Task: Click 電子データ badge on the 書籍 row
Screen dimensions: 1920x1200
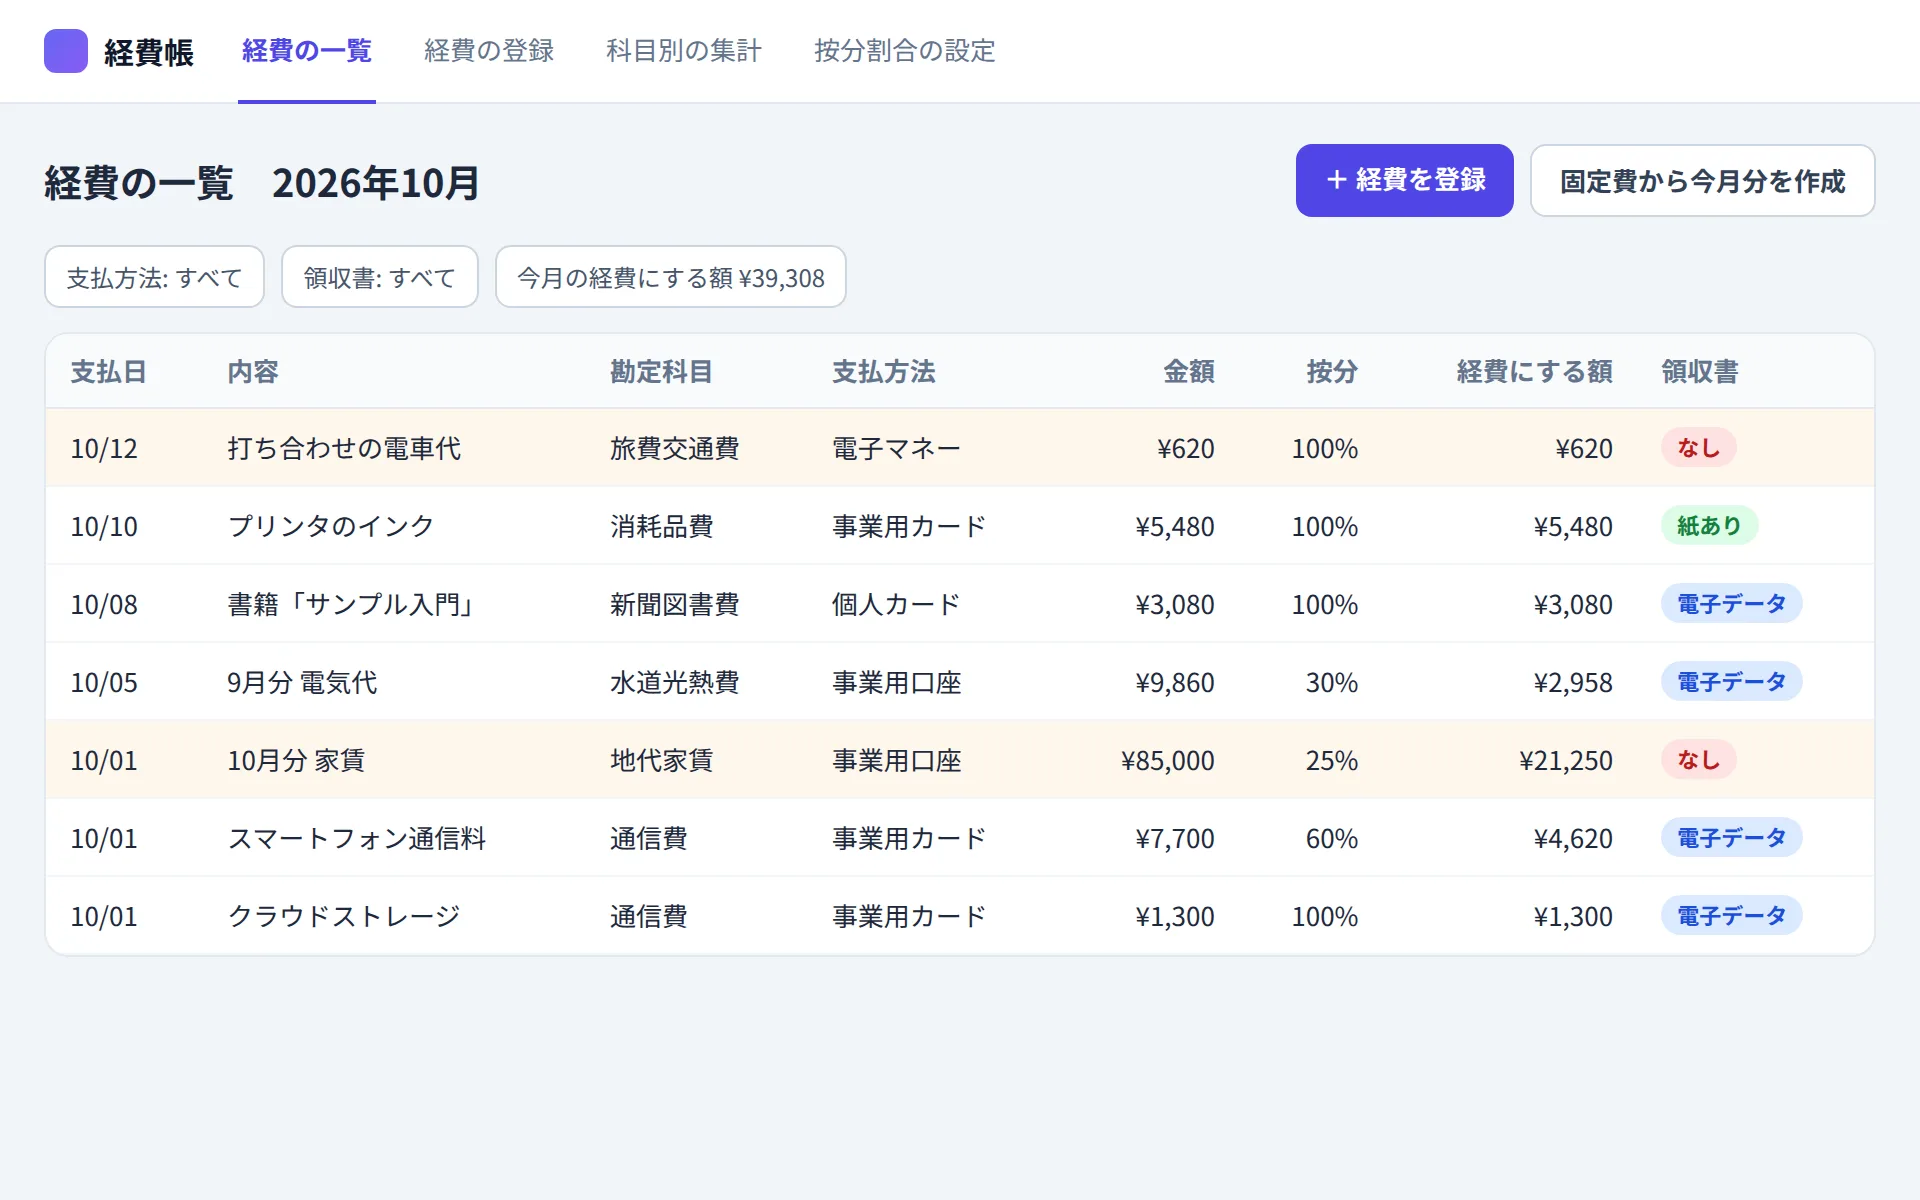Action: point(1732,603)
